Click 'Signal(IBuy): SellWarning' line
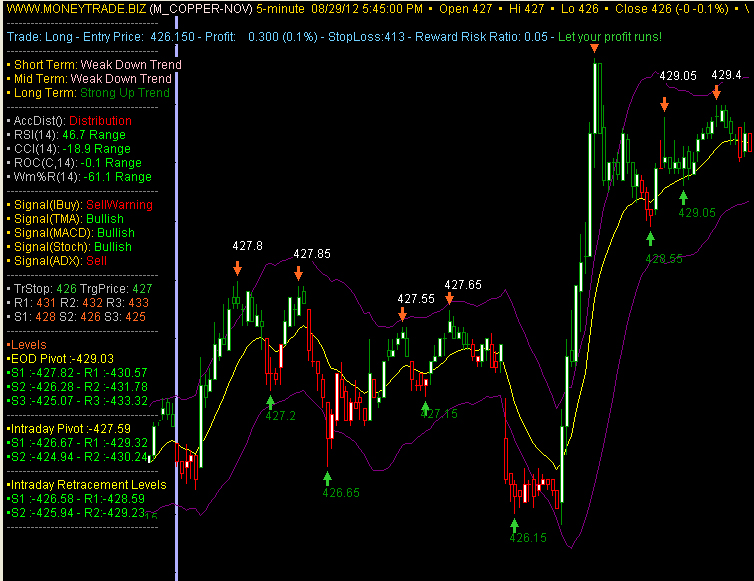 click(80, 204)
